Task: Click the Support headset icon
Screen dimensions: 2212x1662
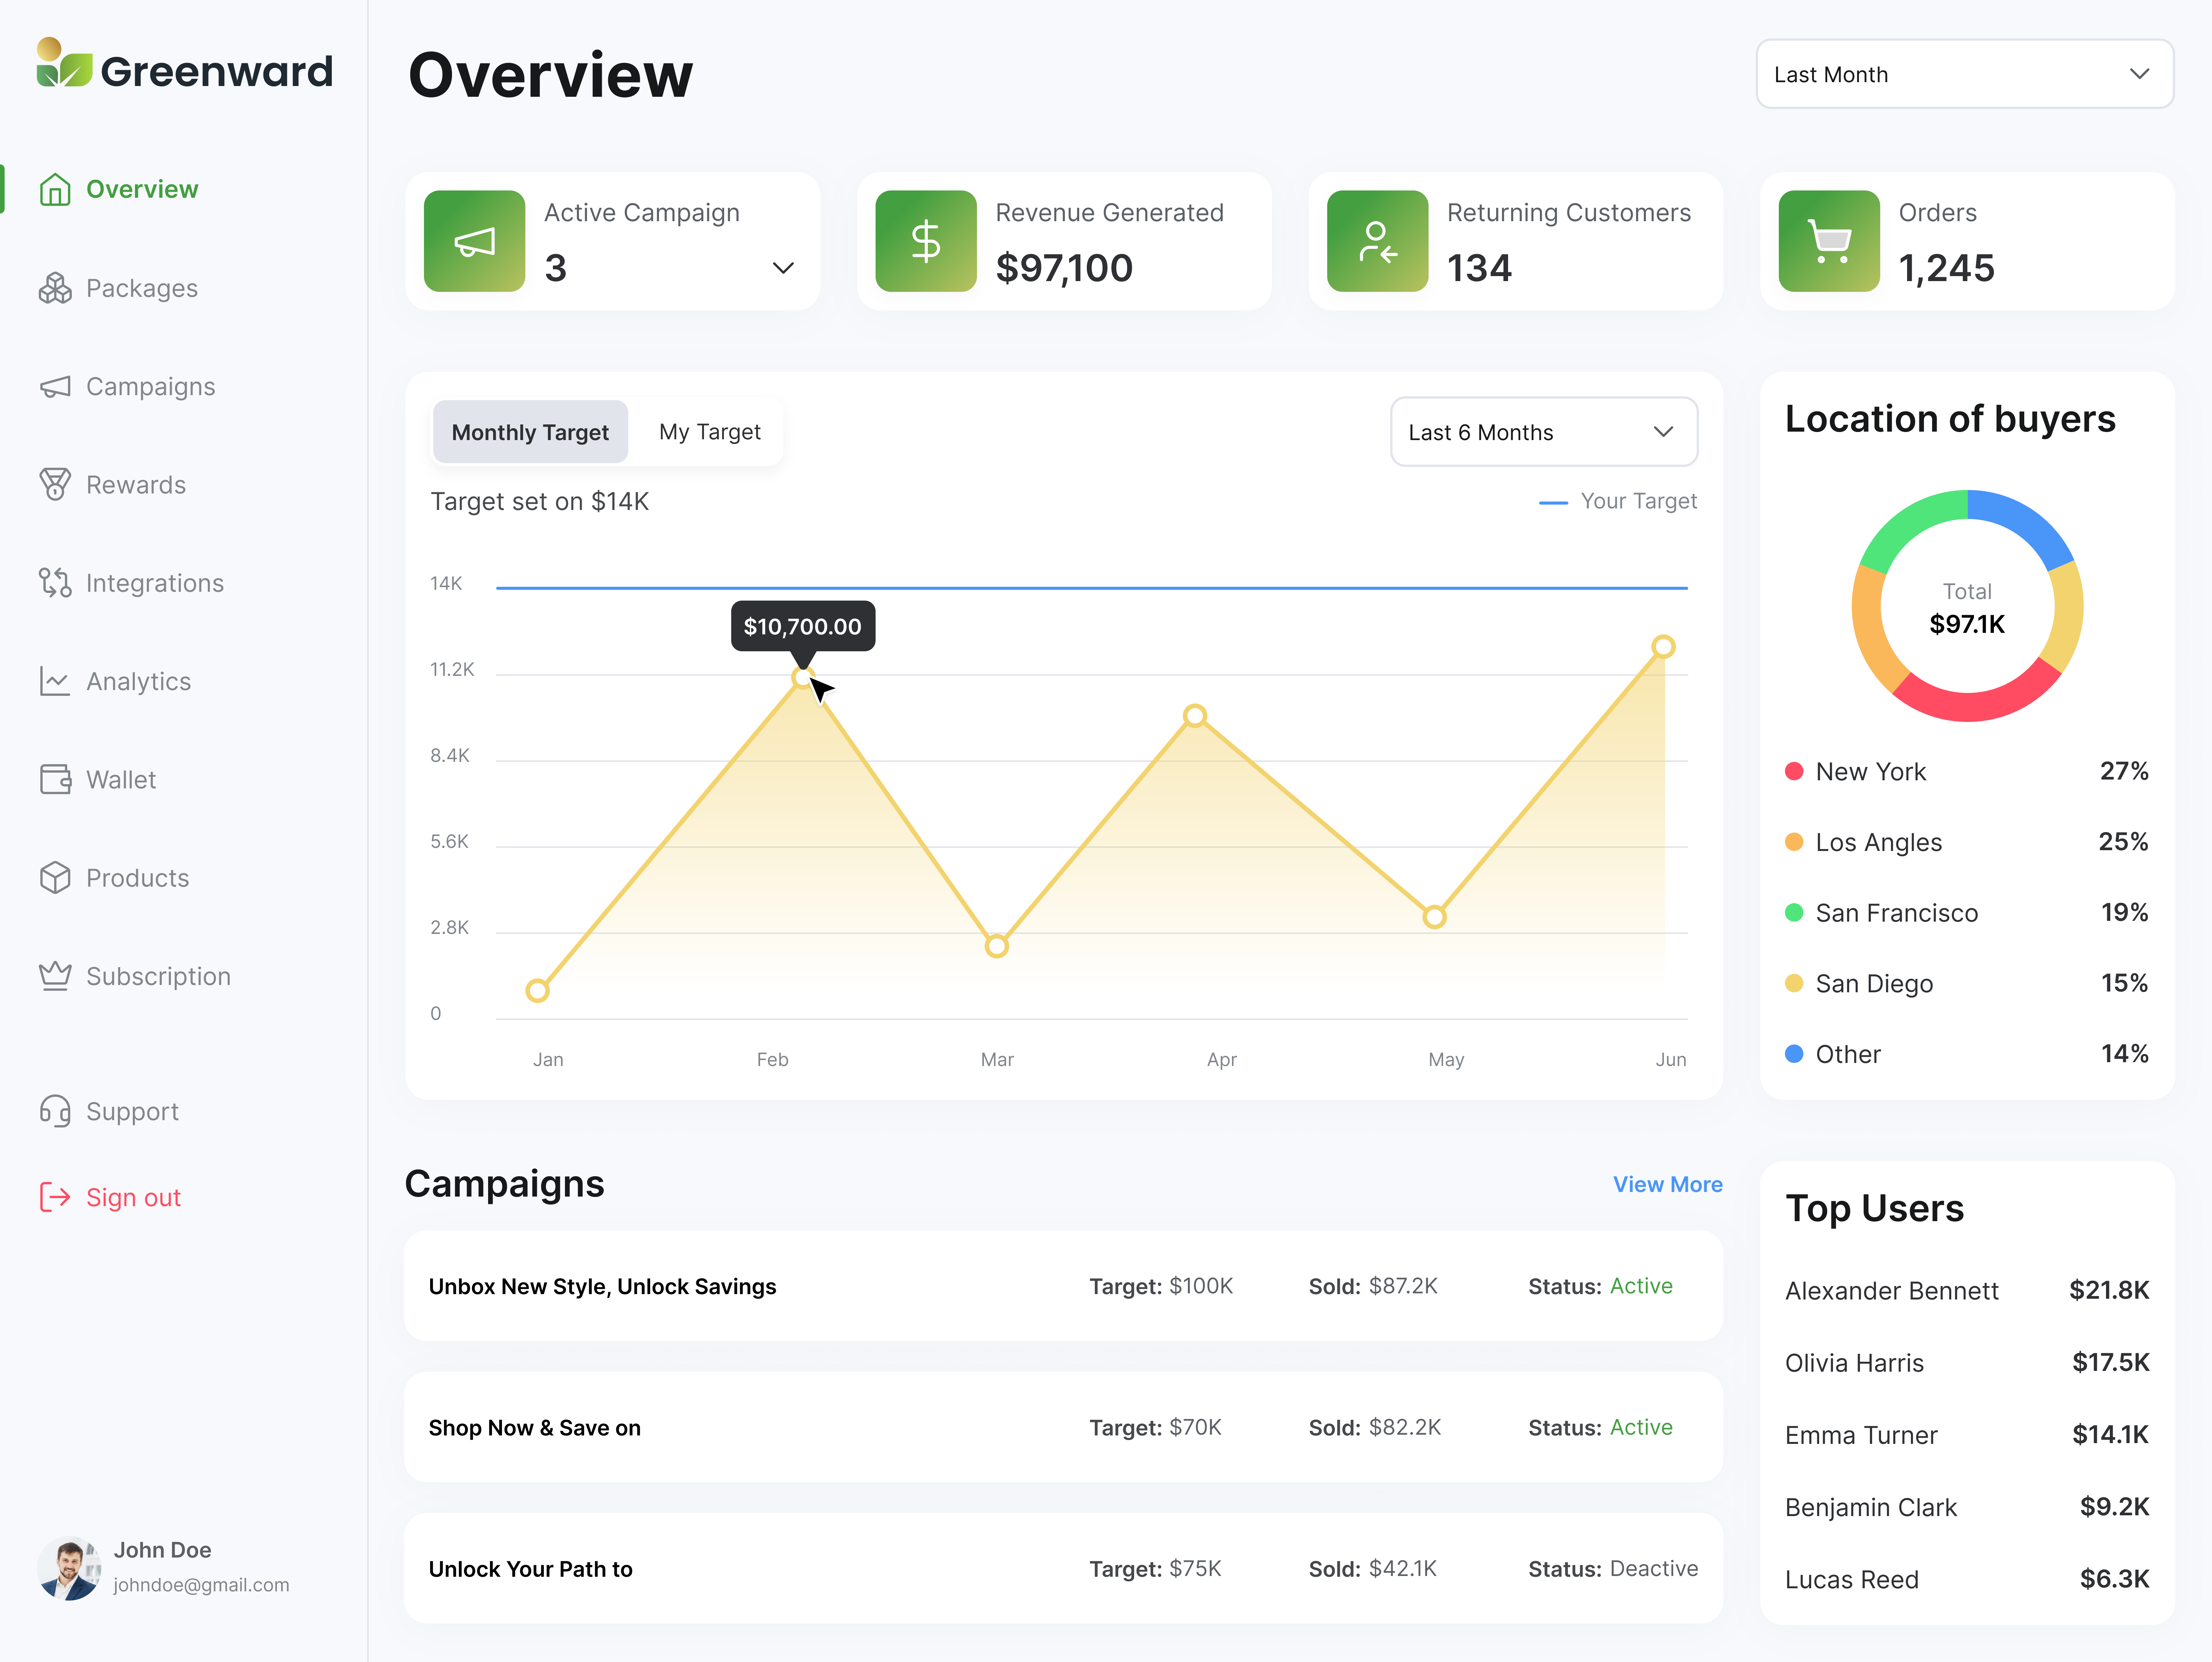Action: [55, 1111]
